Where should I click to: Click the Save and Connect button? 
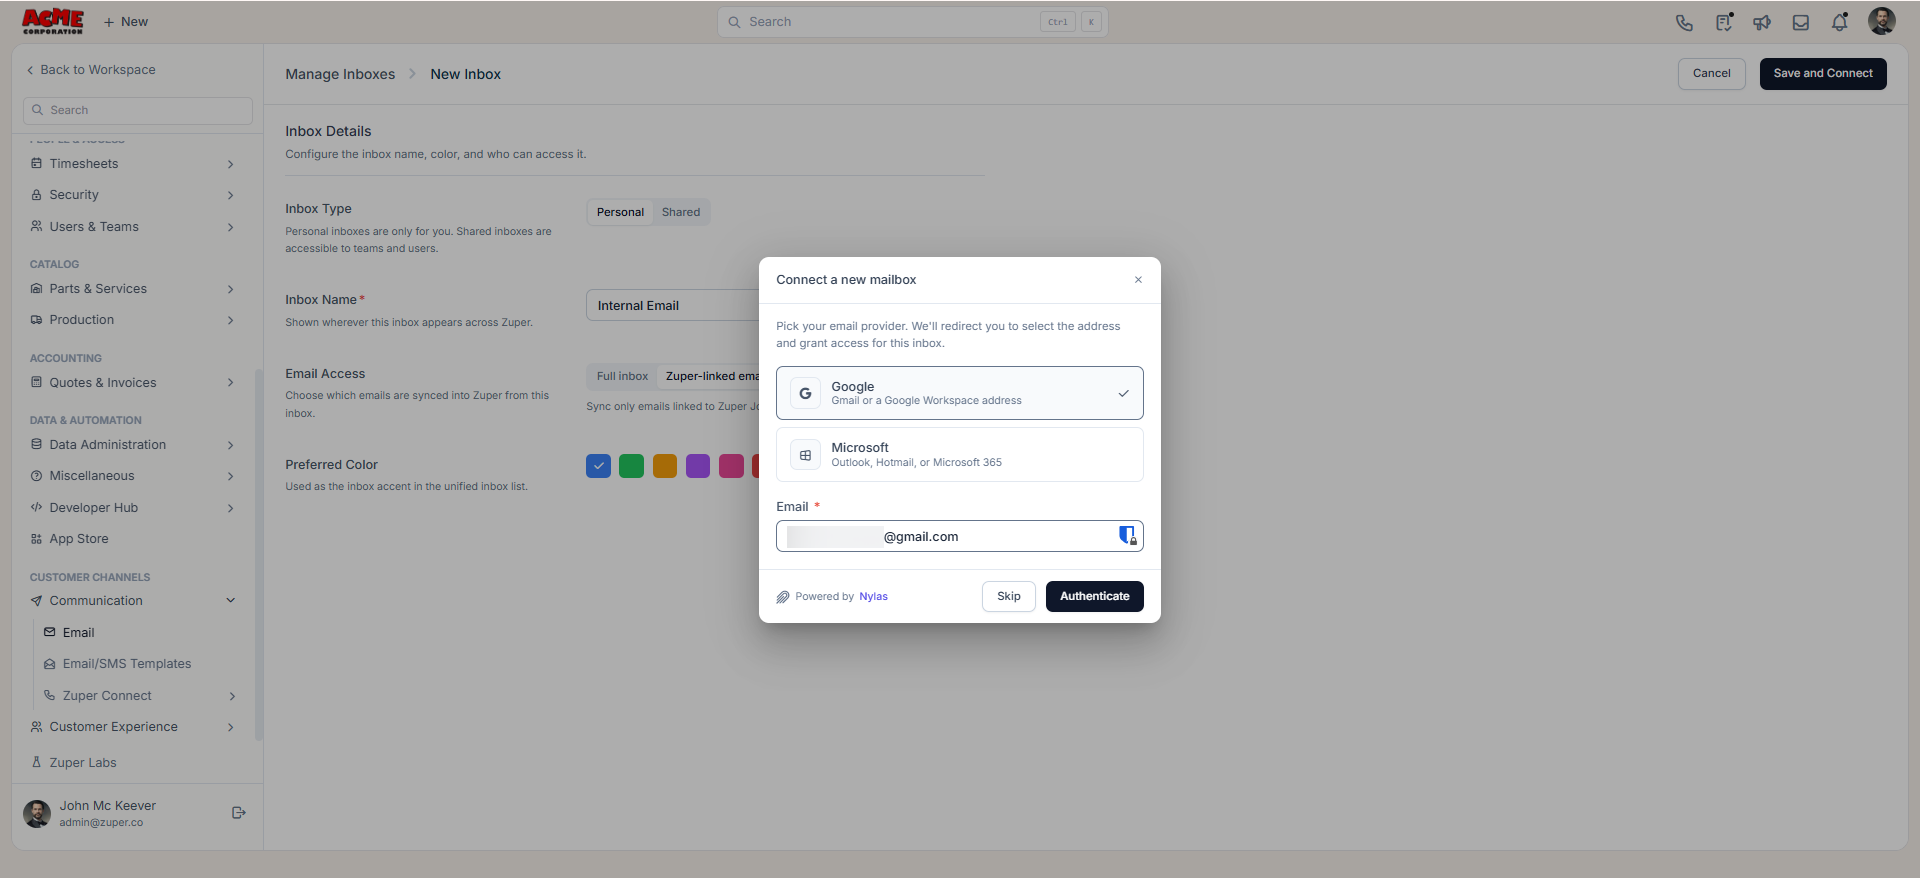[1822, 73]
